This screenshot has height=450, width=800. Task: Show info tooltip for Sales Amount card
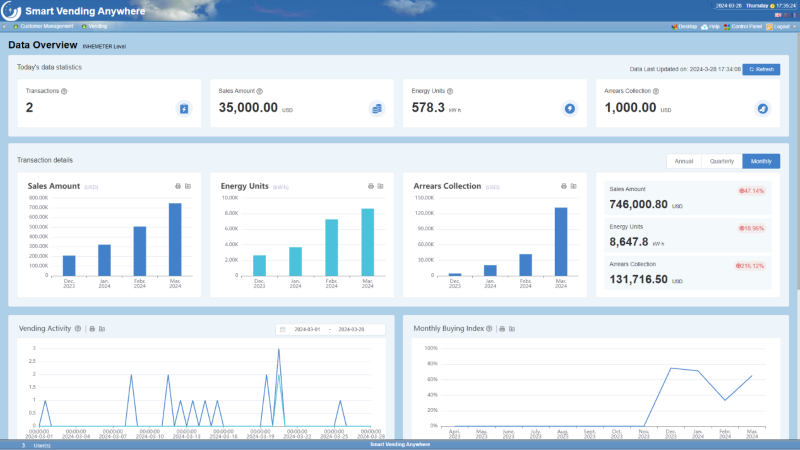(260, 91)
